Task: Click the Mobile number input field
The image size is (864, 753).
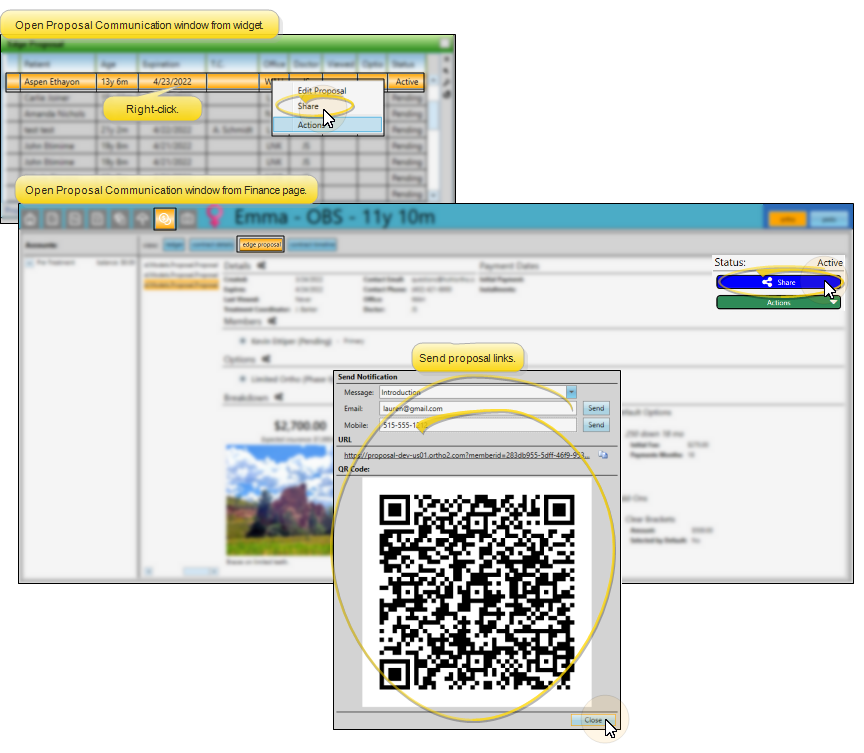Action: pos(477,425)
